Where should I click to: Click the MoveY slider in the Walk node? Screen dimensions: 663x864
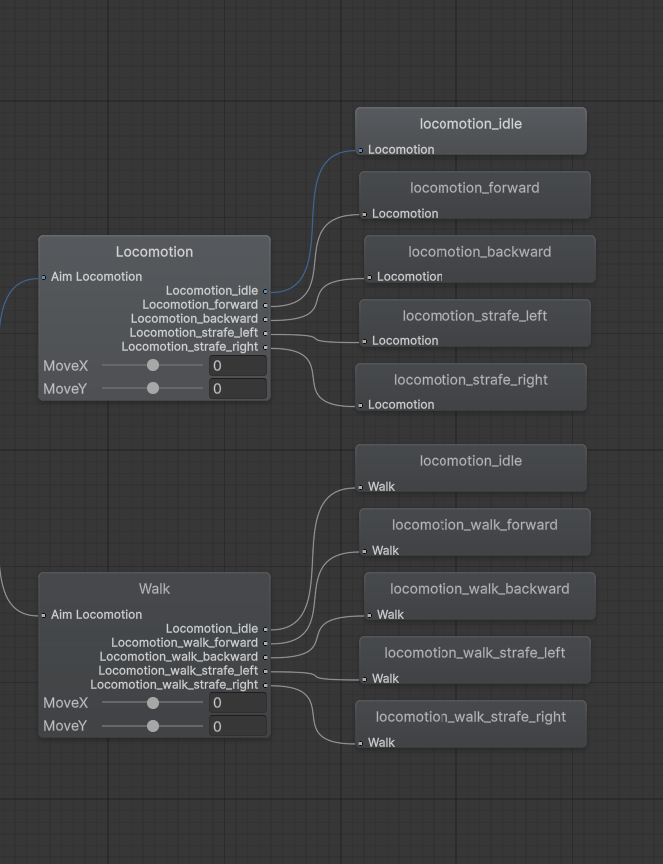click(153, 726)
